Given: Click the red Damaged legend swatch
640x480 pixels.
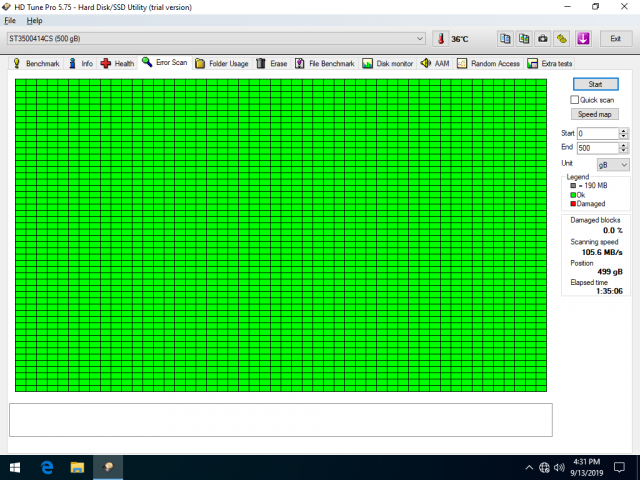Looking at the screenshot, I should click(573, 204).
